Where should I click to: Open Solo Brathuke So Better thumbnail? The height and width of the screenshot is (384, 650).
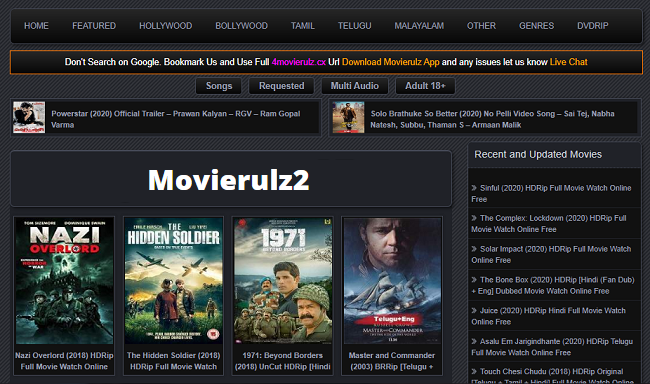(x=348, y=117)
